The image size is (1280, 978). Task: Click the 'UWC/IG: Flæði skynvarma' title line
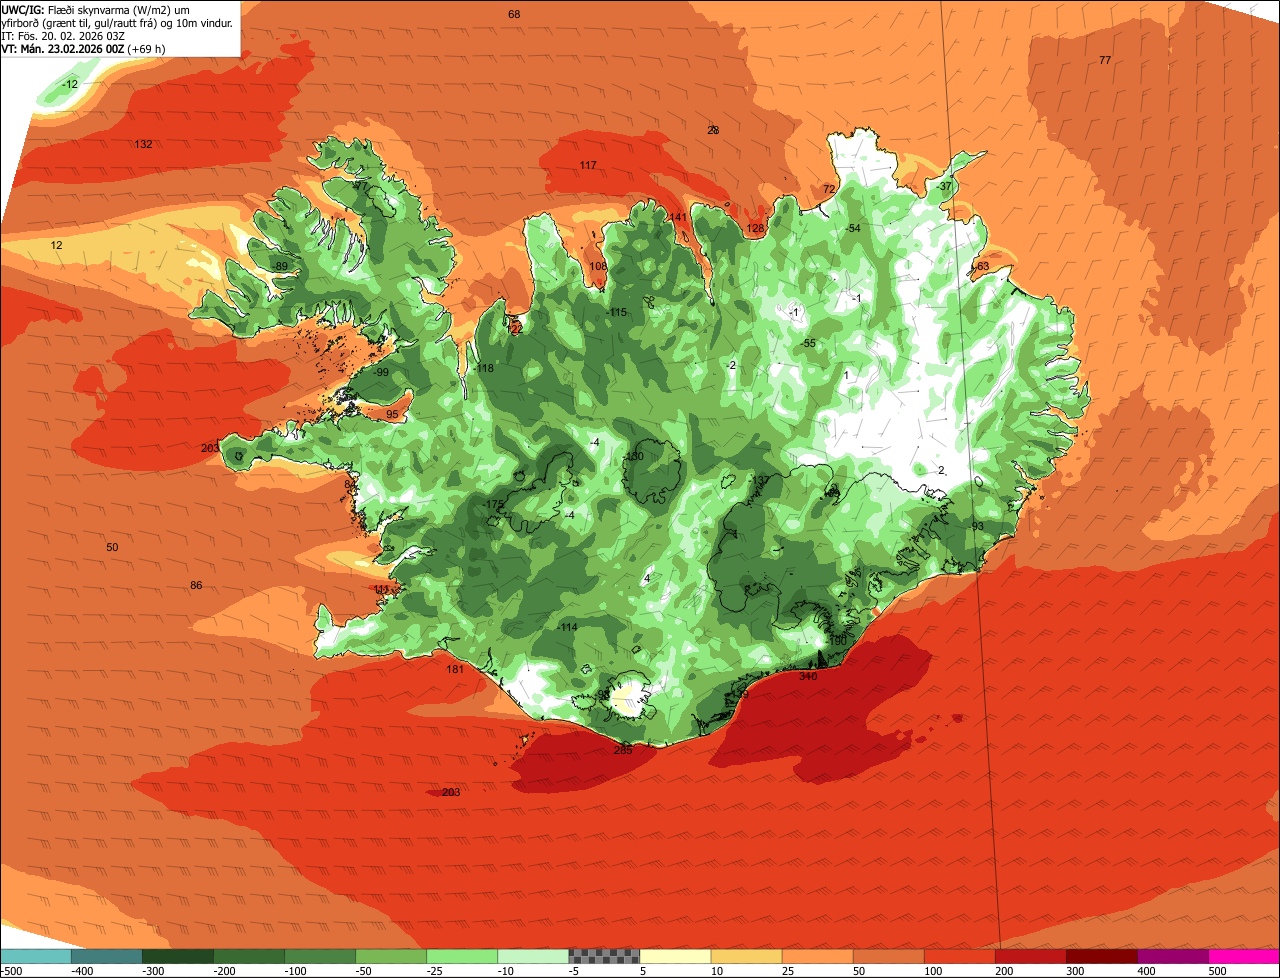pyautogui.click(x=96, y=9)
